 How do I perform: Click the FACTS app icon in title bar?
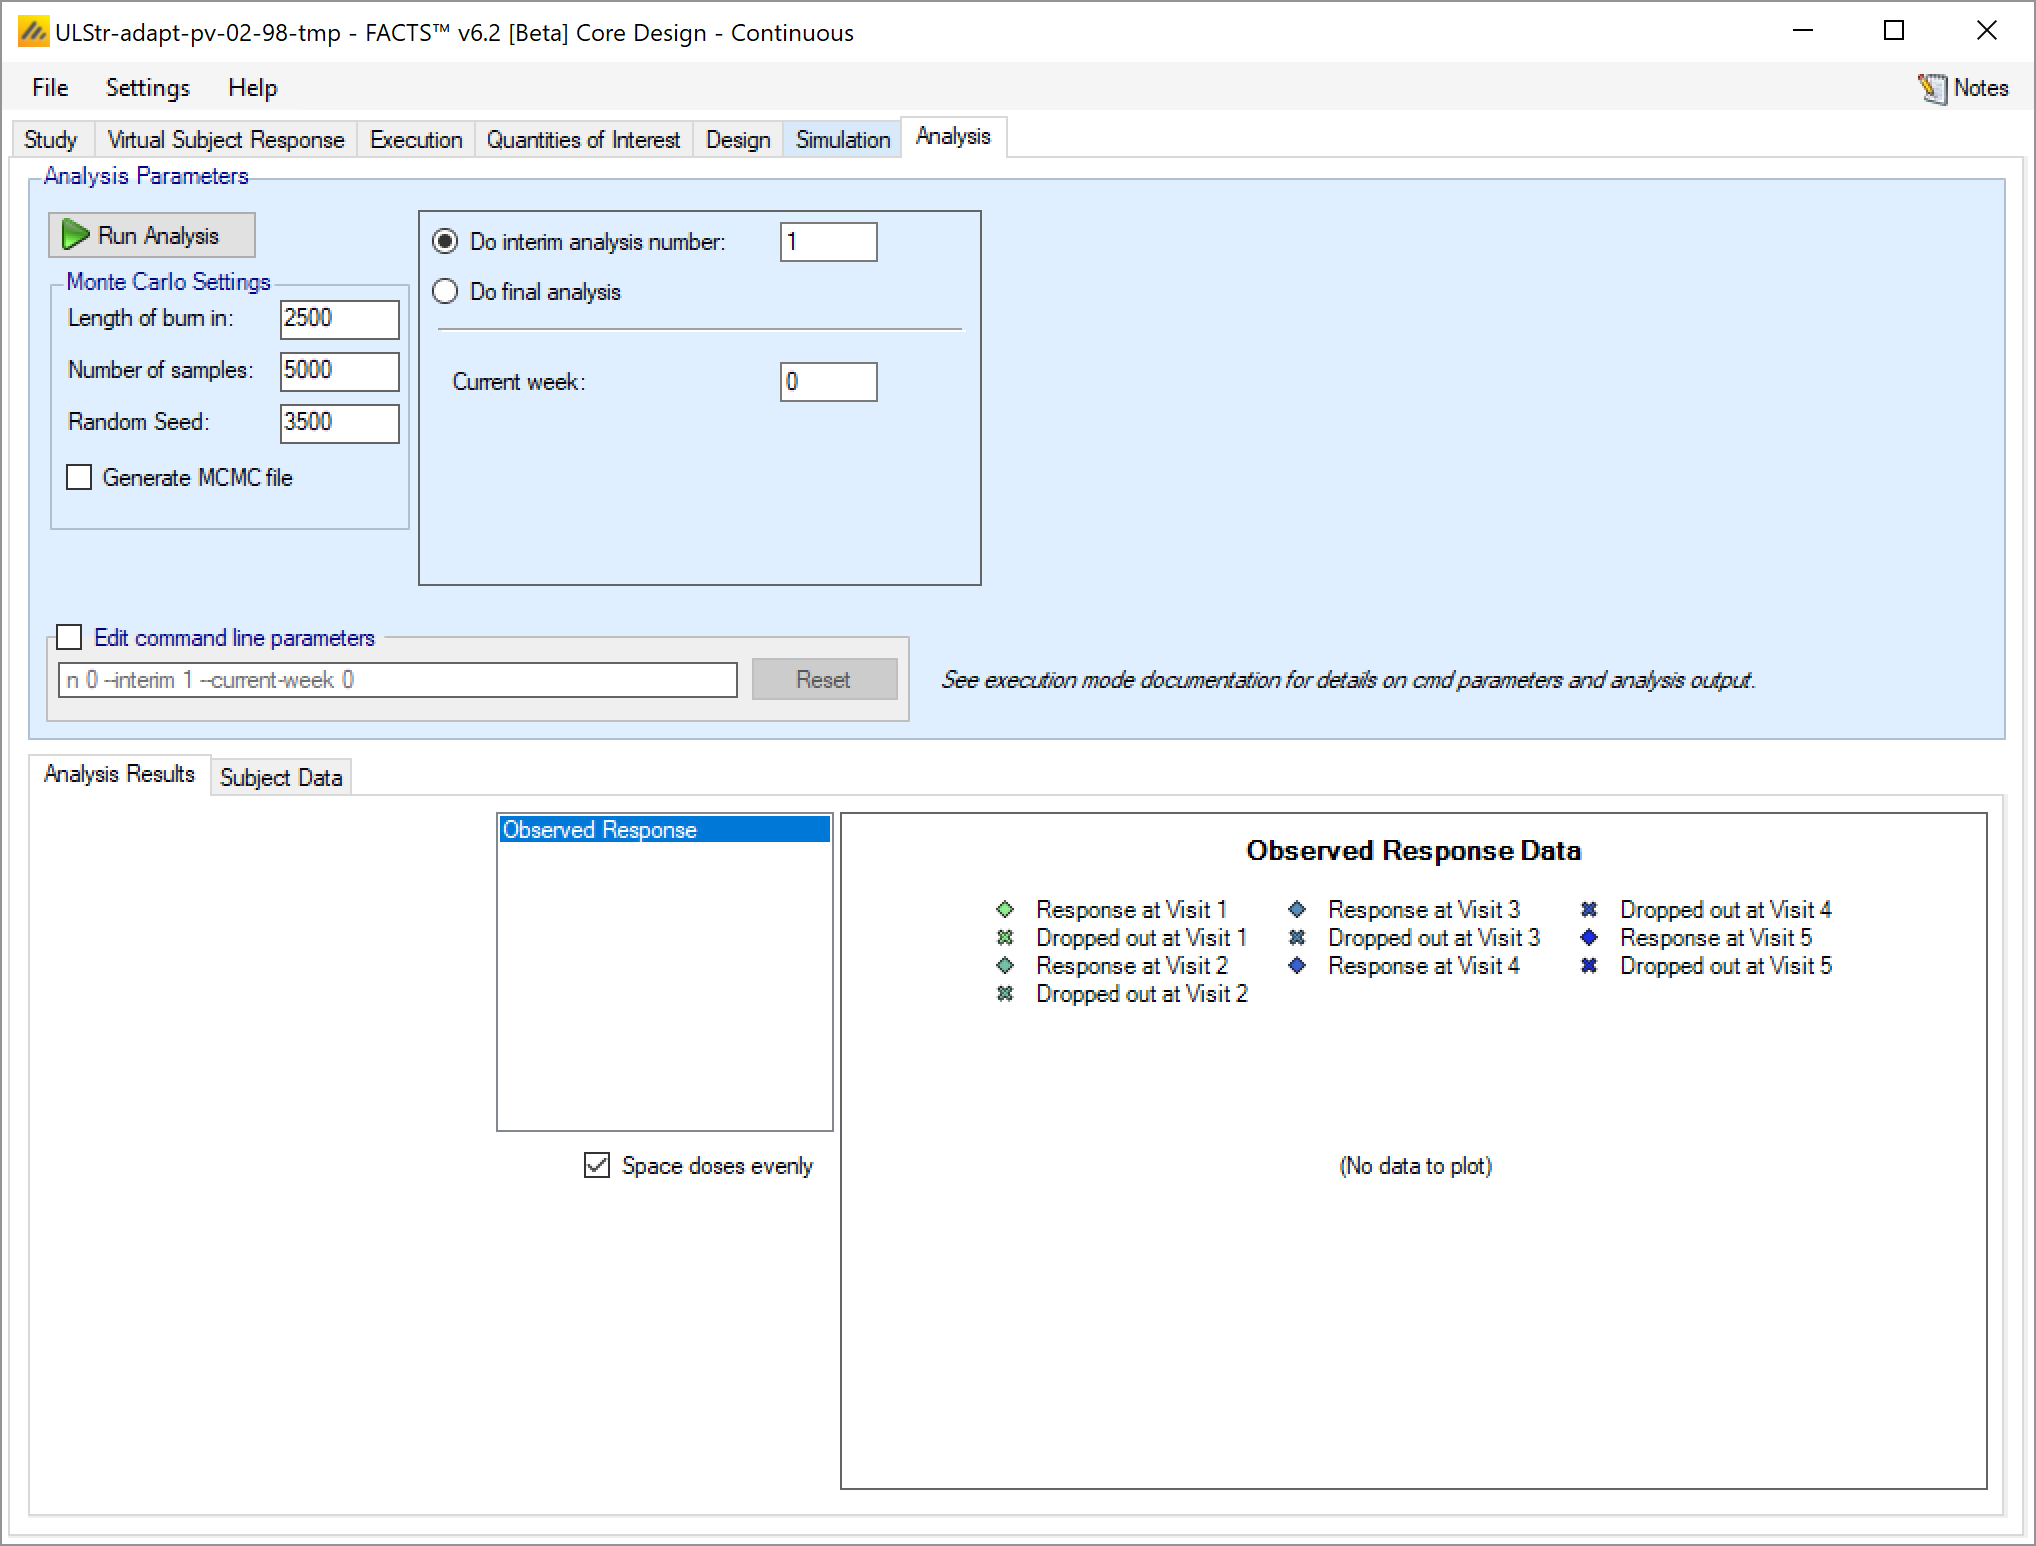(33, 32)
